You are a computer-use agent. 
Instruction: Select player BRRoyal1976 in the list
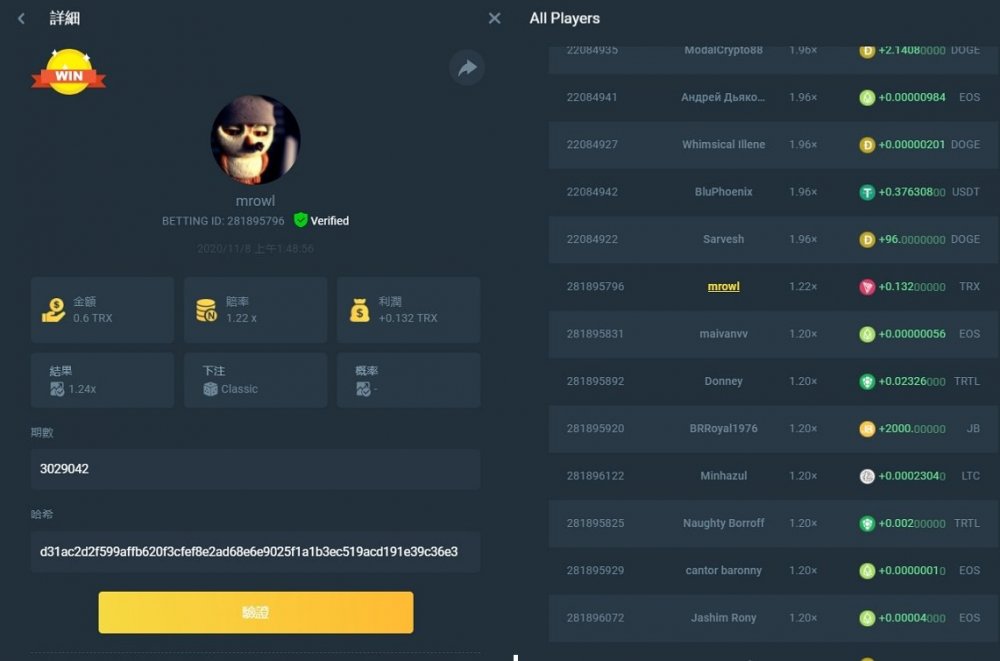click(723, 428)
